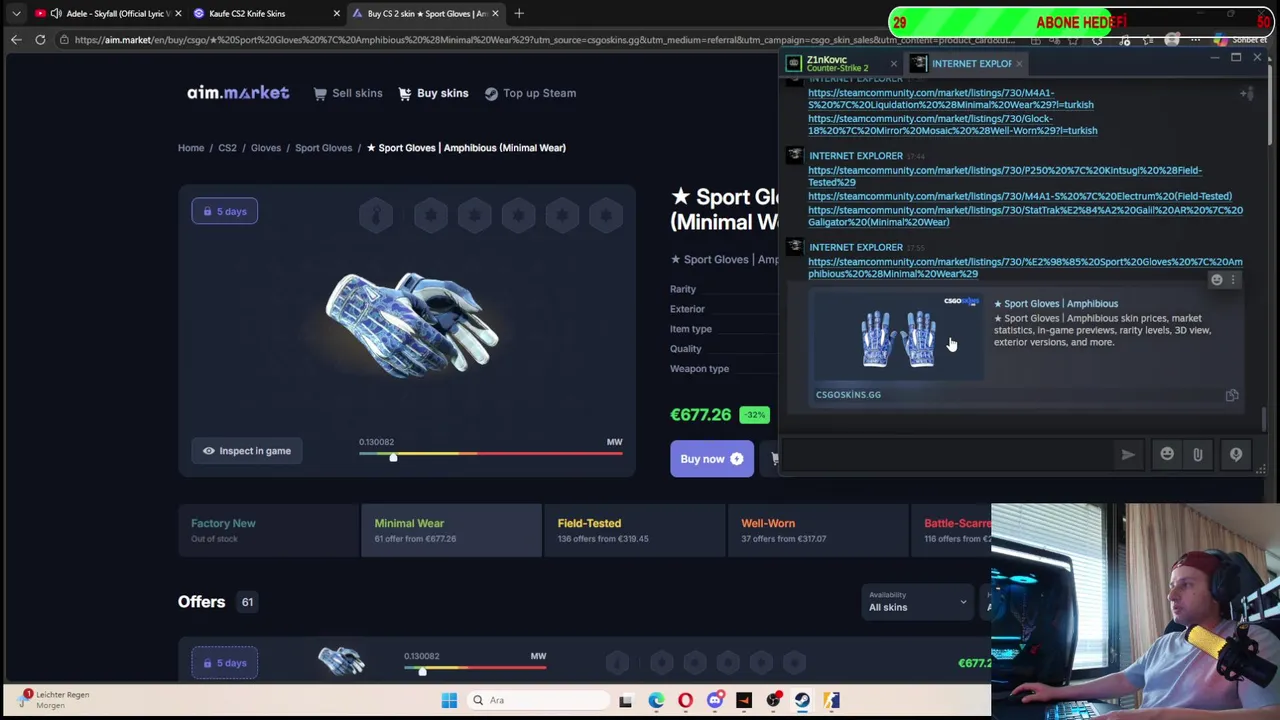Viewport: 1280px width, 720px height.
Task: Open the Task View taskbar icon
Action: click(x=625, y=700)
